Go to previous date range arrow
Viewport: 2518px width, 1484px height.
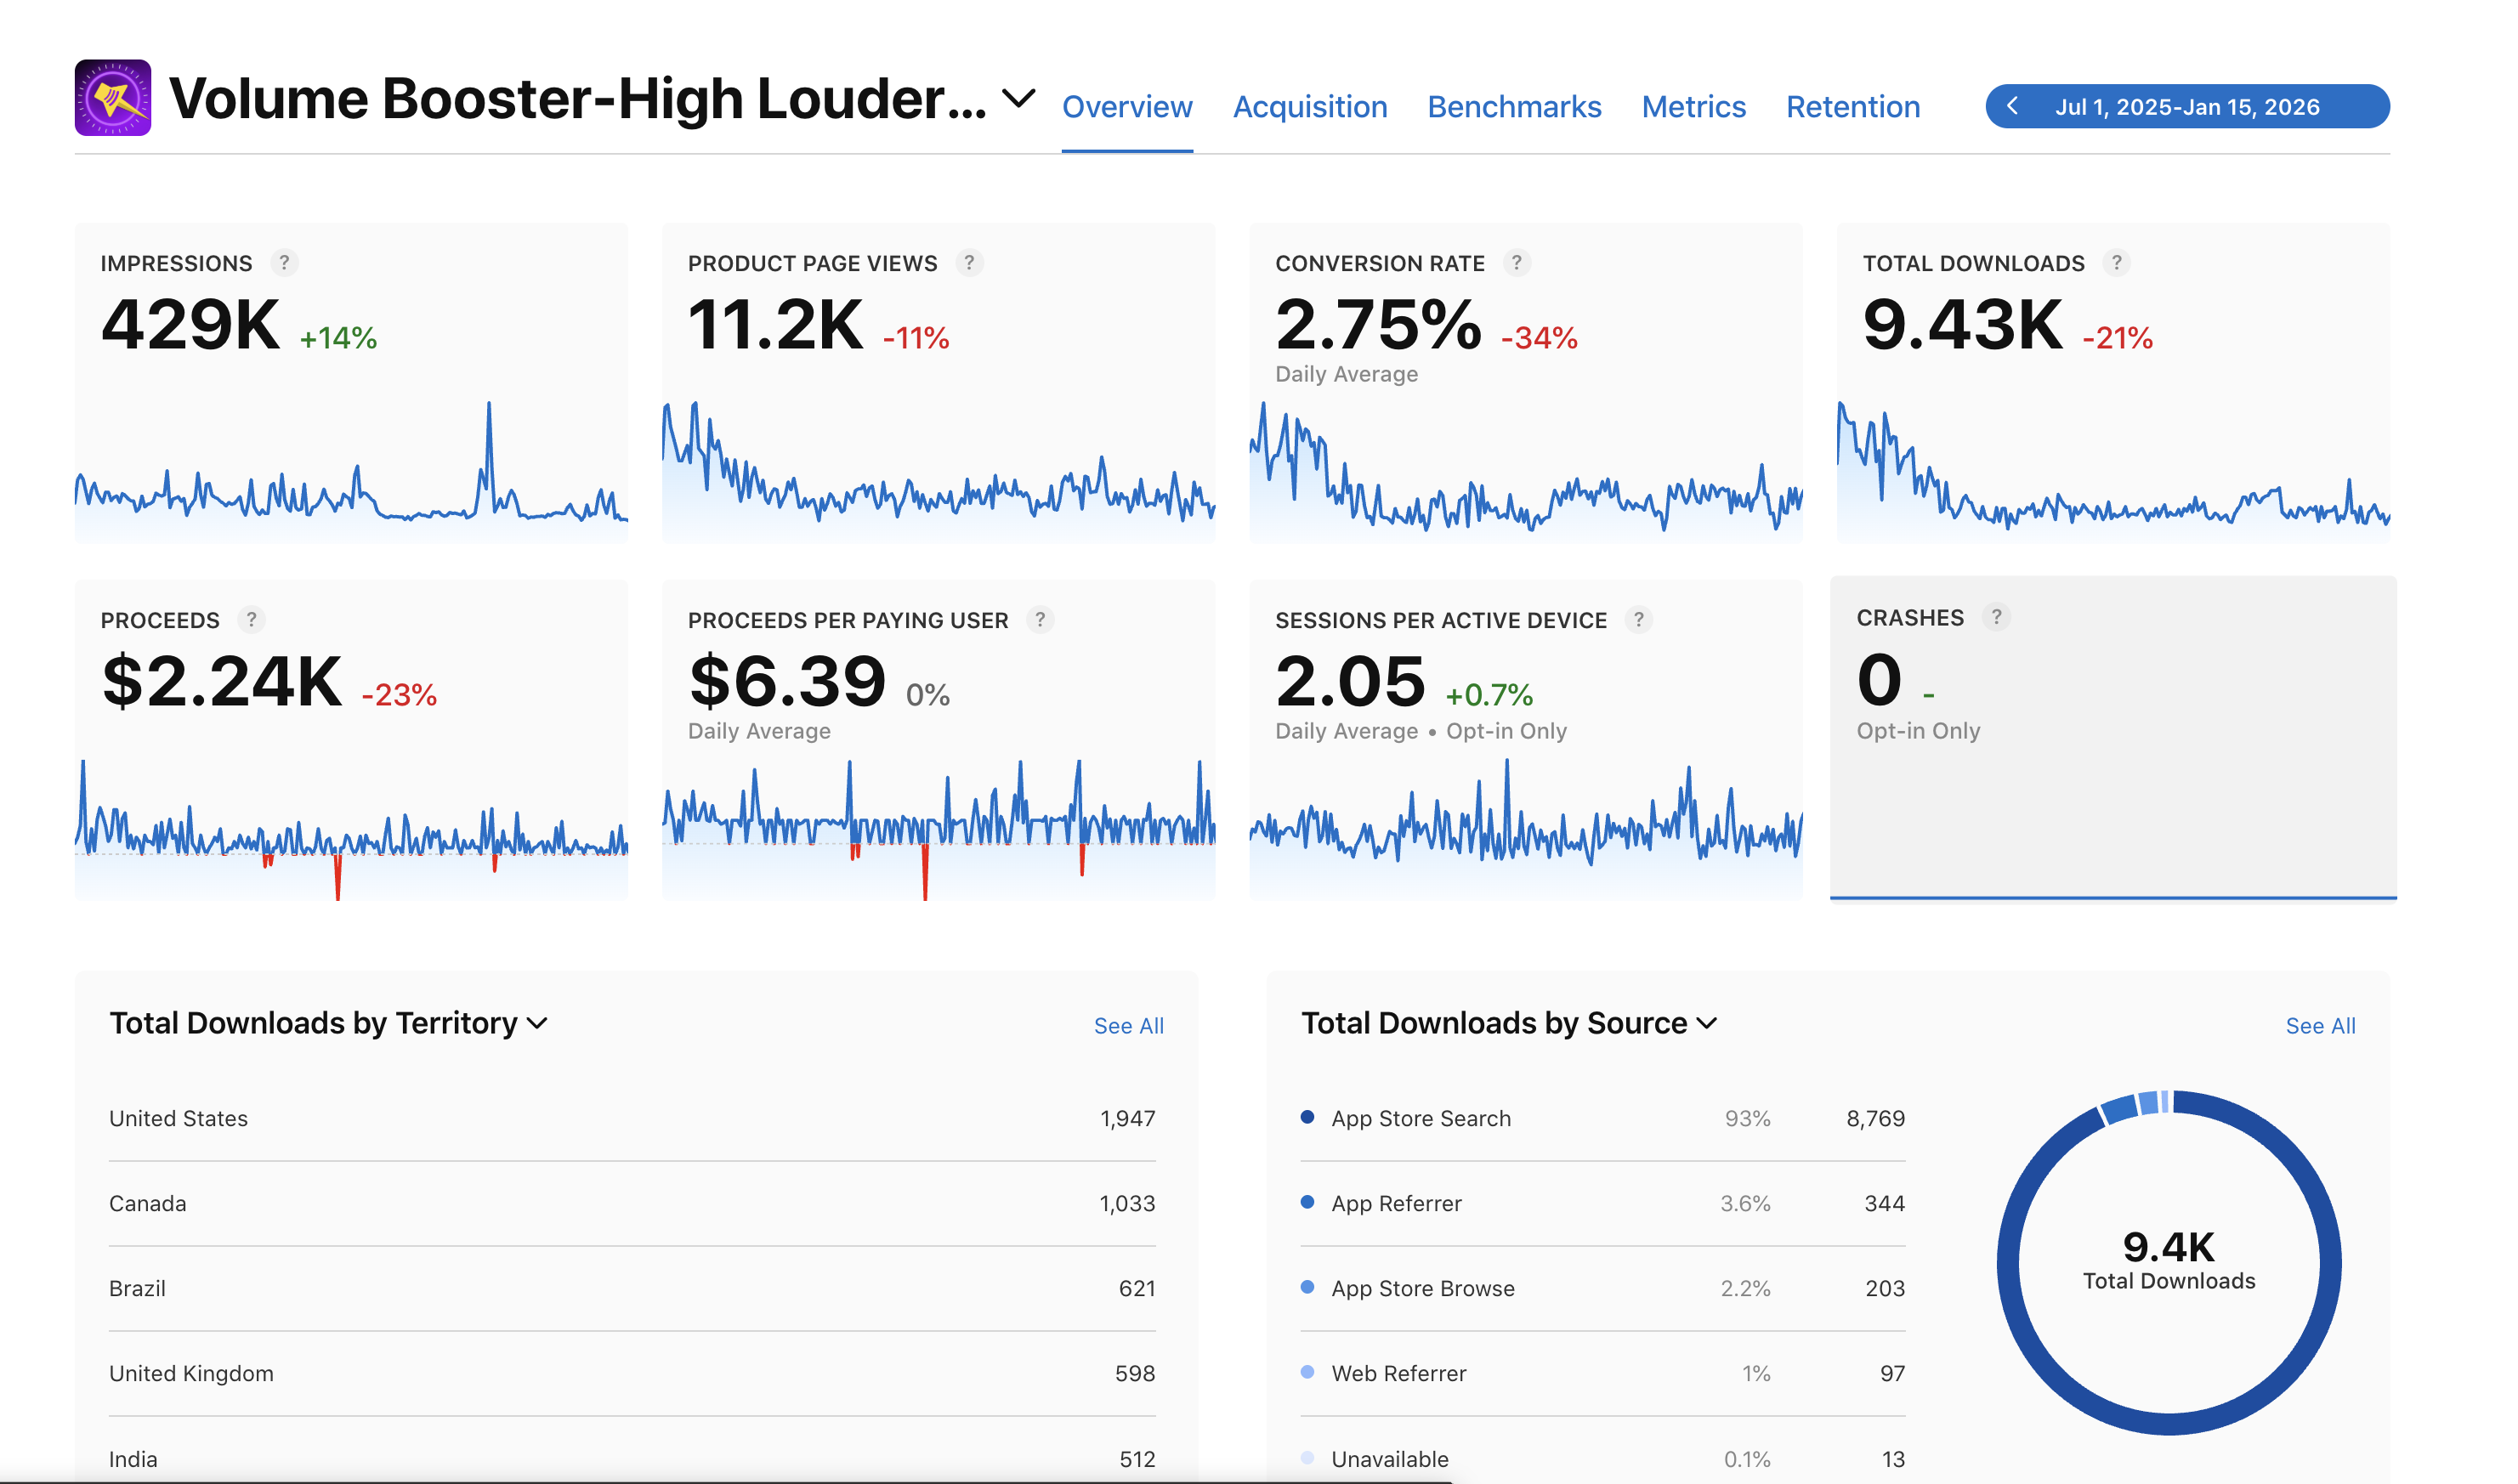pos(2013,106)
